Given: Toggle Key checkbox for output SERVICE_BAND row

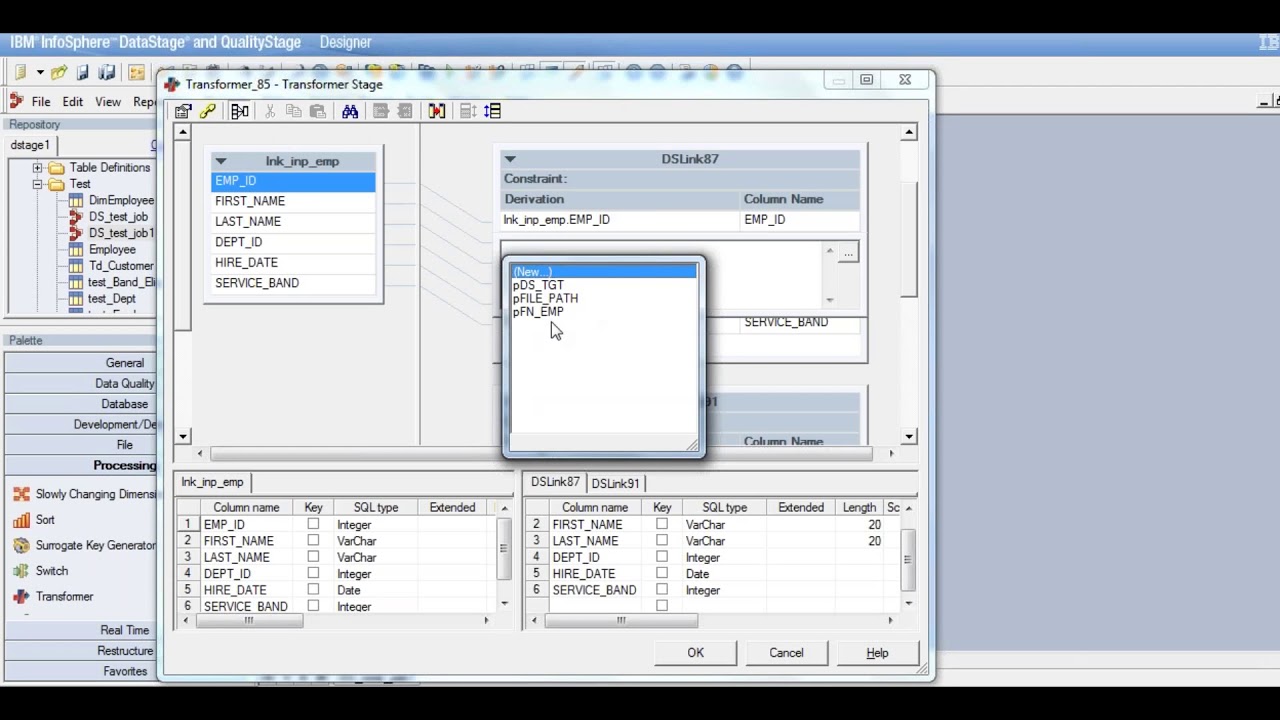Looking at the screenshot, I should click(x=662, y=590).
